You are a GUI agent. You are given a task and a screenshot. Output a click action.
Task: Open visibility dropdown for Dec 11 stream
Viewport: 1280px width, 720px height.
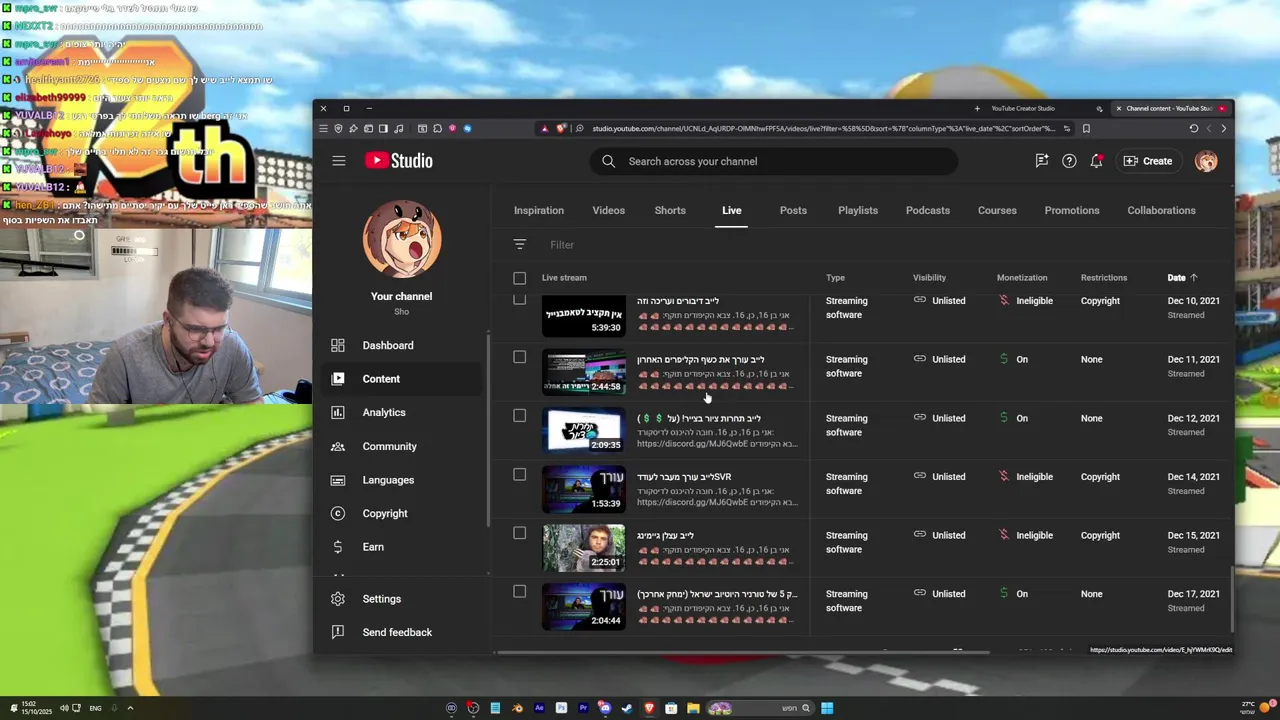pyautogui.click(x=940, y=359)
